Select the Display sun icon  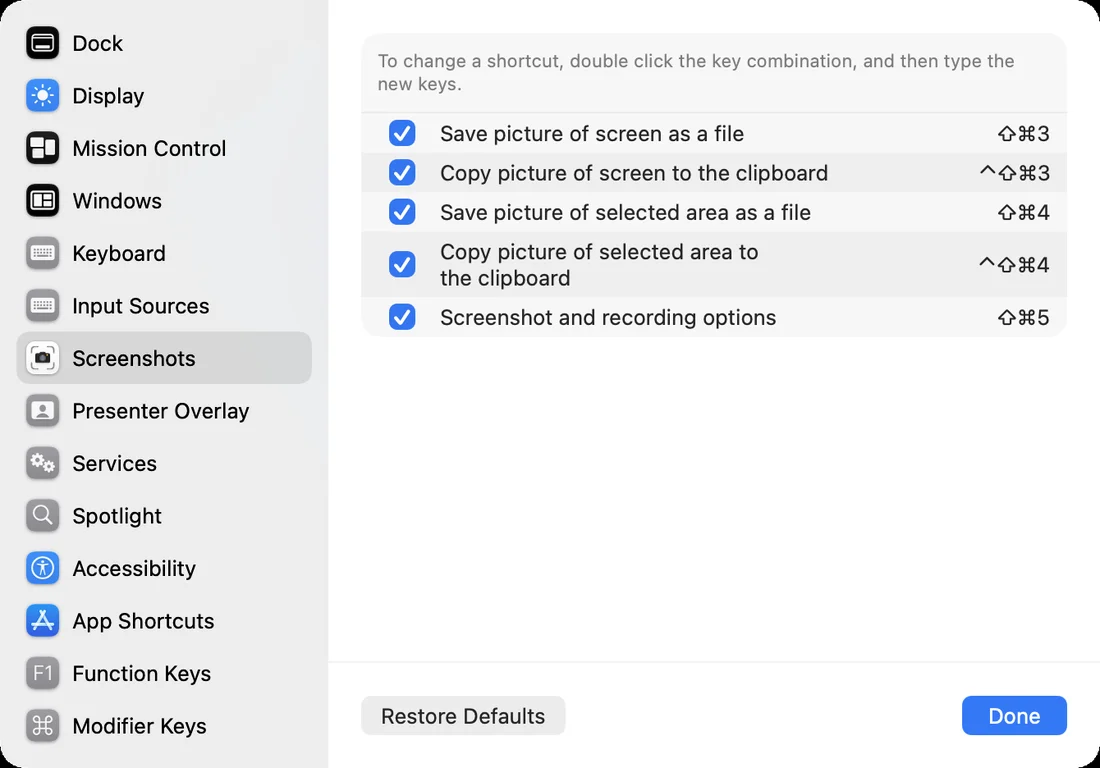[x=43, y=95]
